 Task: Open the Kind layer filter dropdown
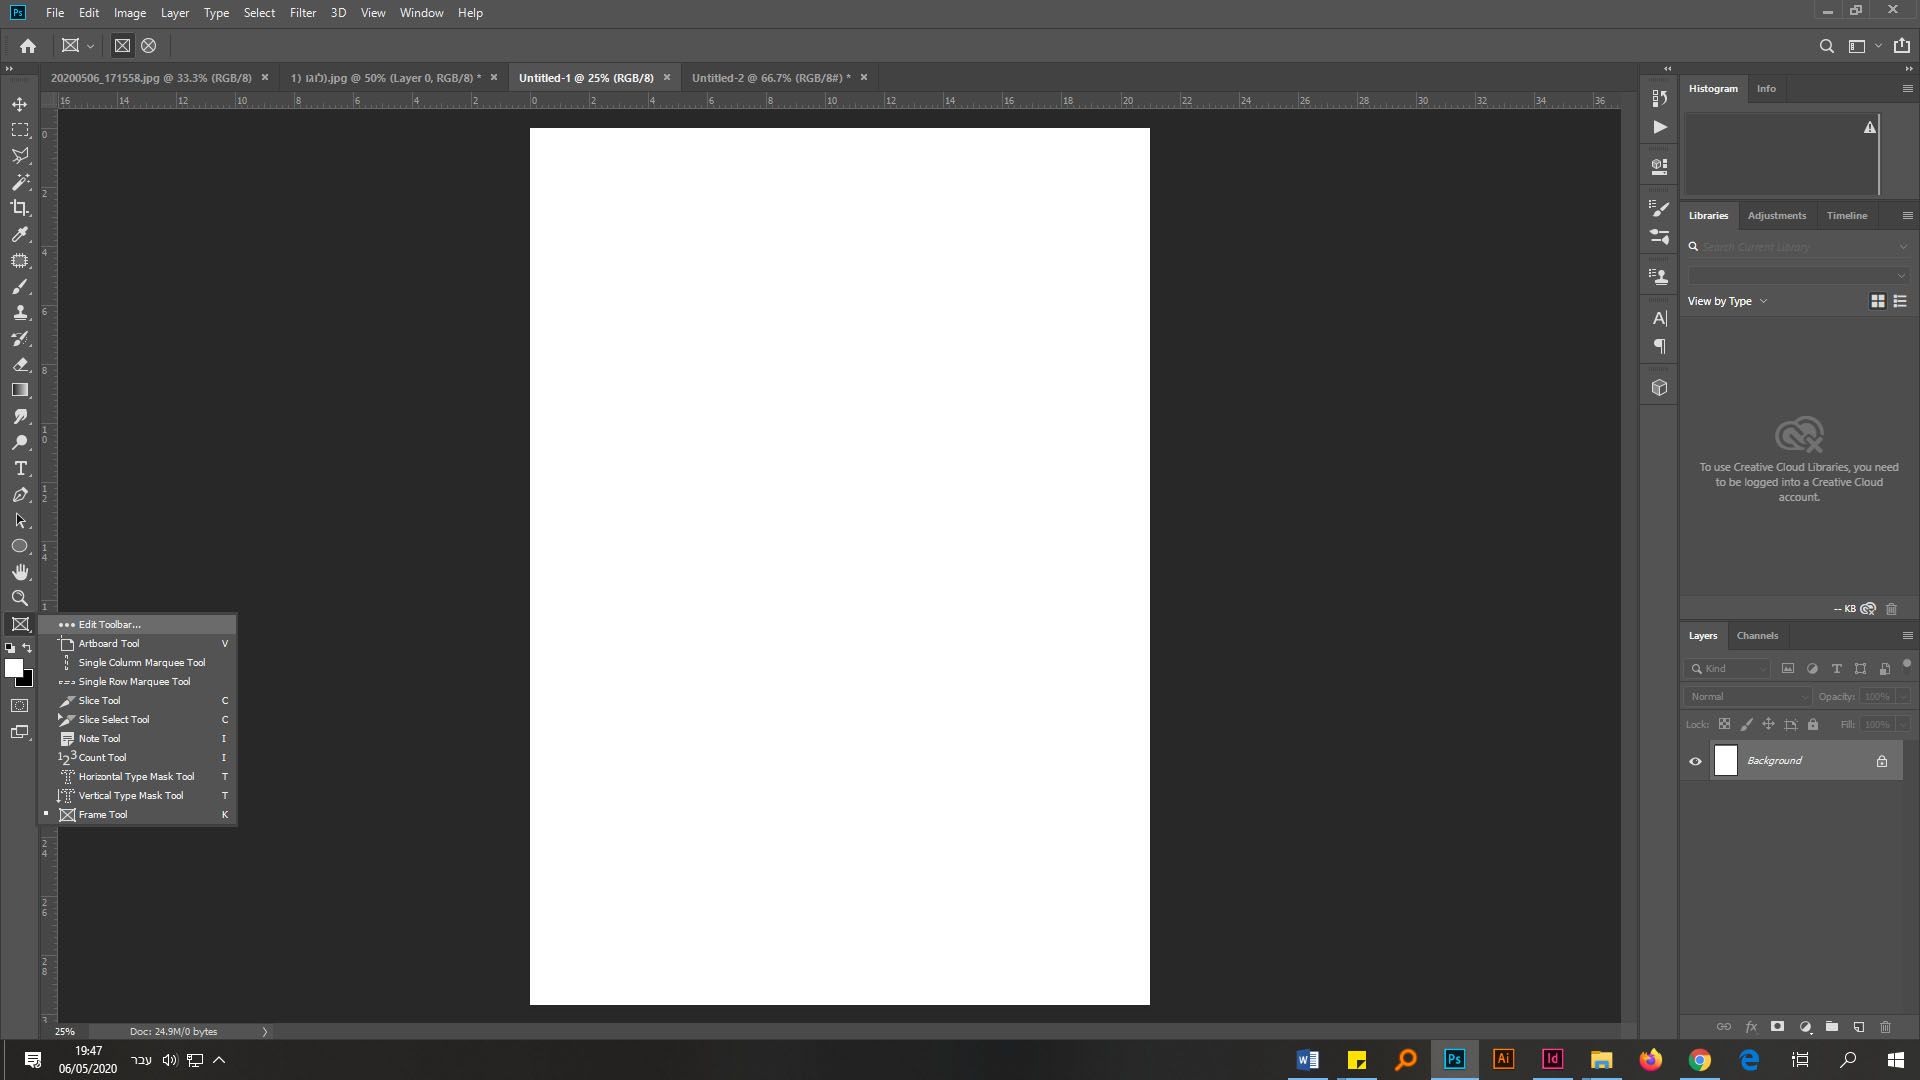1728,668
